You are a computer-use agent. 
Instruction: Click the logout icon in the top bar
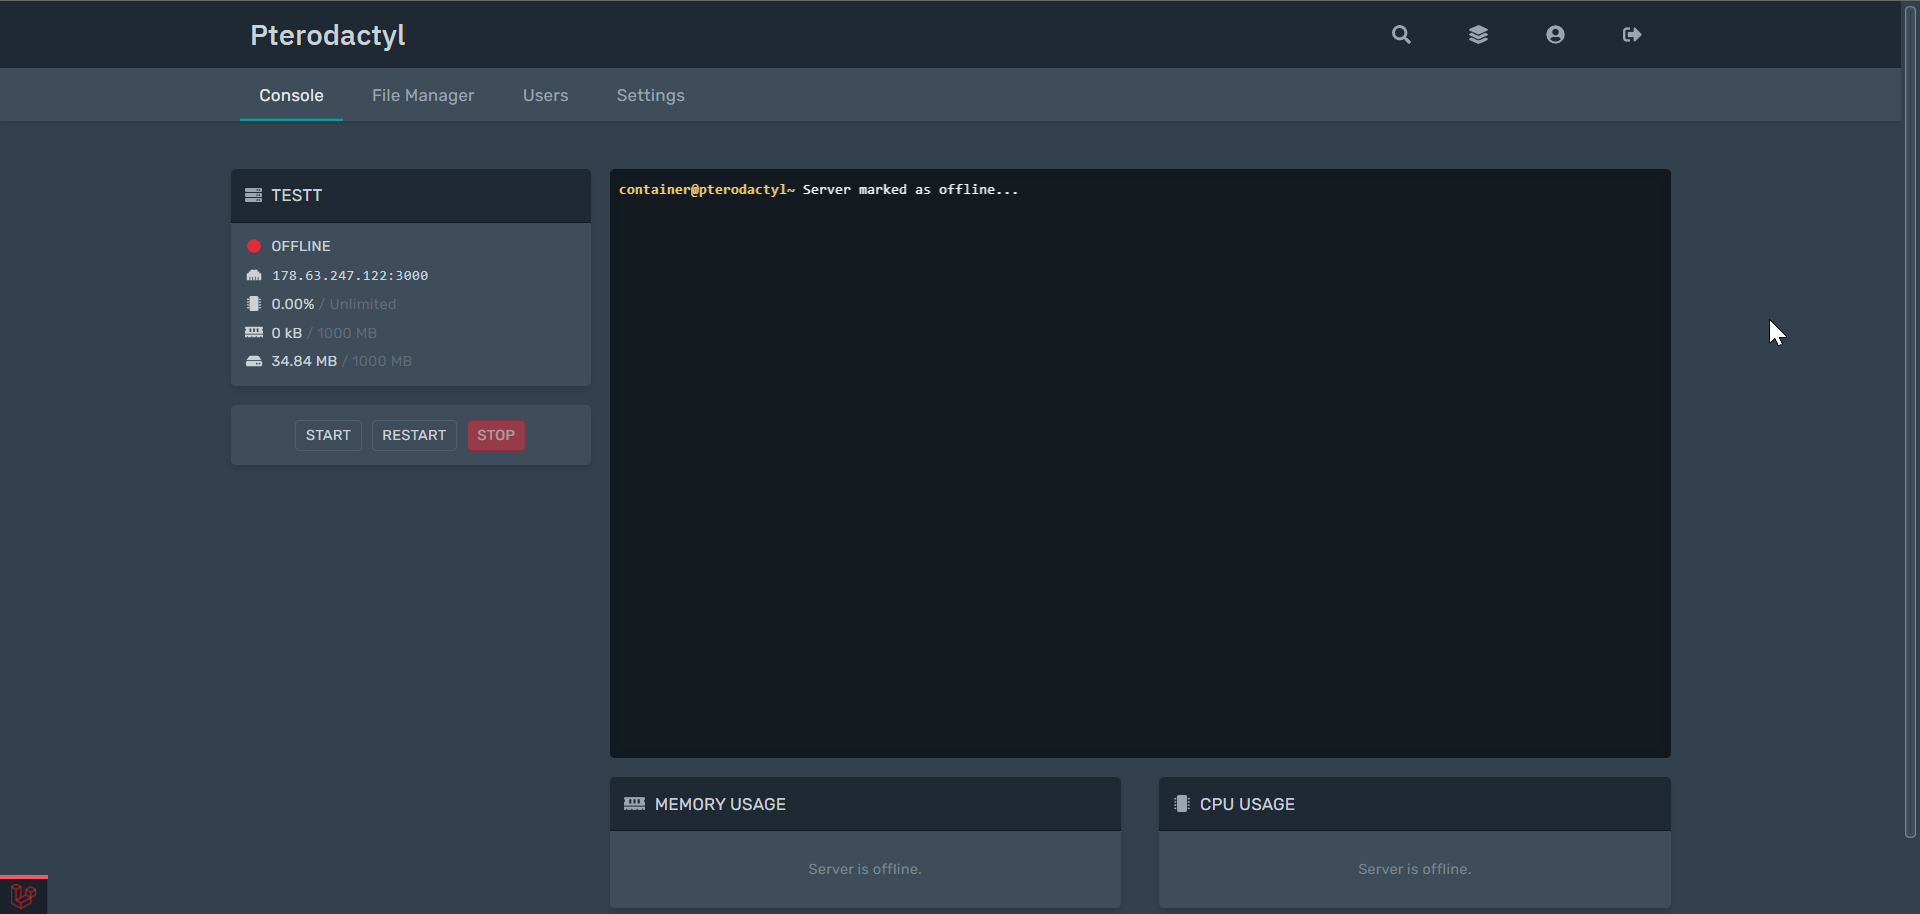tap(1631, 34)
